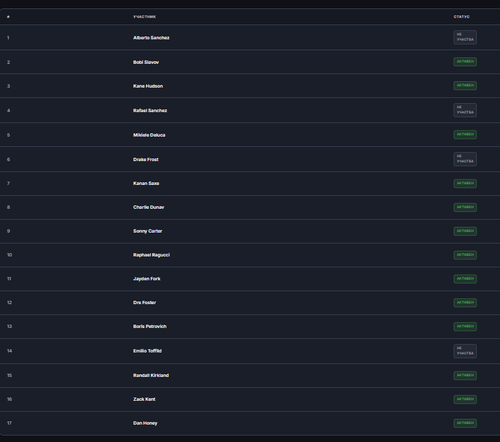500x442 pixels.
Task: Click Dre Foster's АКТИВЕН status badge
Action: pos(465,303)
